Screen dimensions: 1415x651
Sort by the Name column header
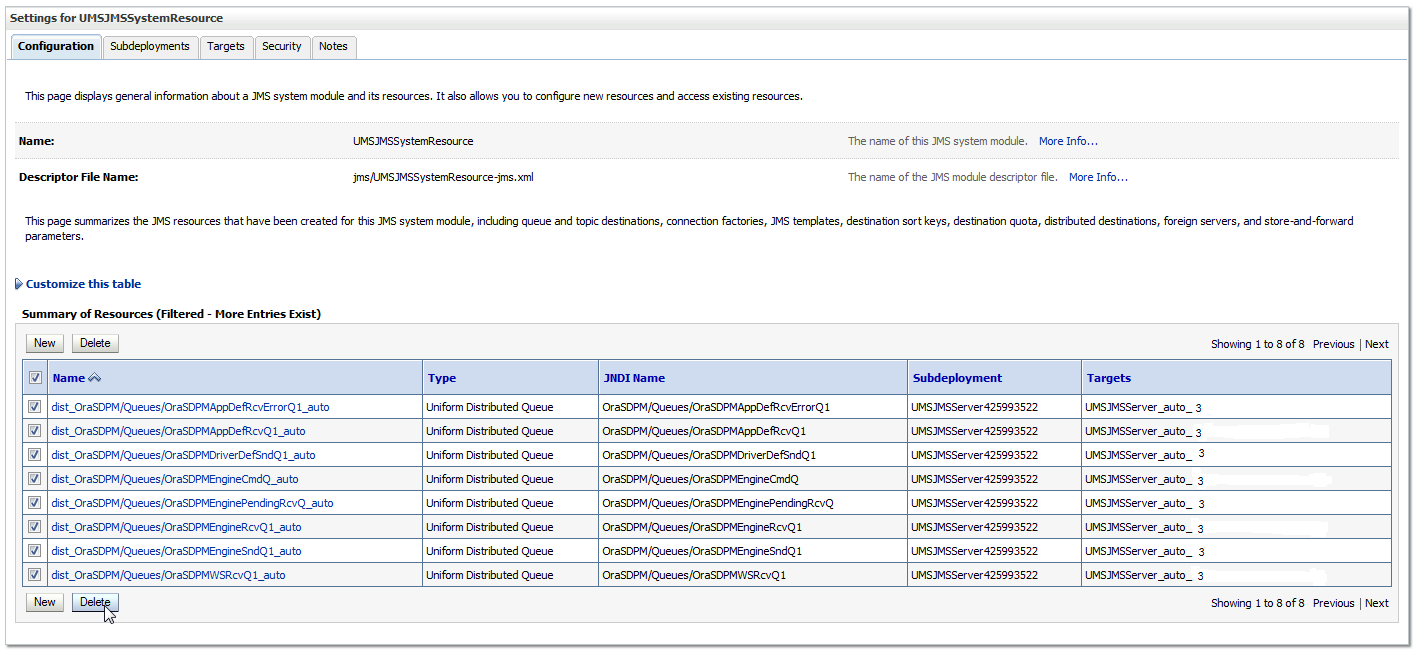click(x=69, y=378)
